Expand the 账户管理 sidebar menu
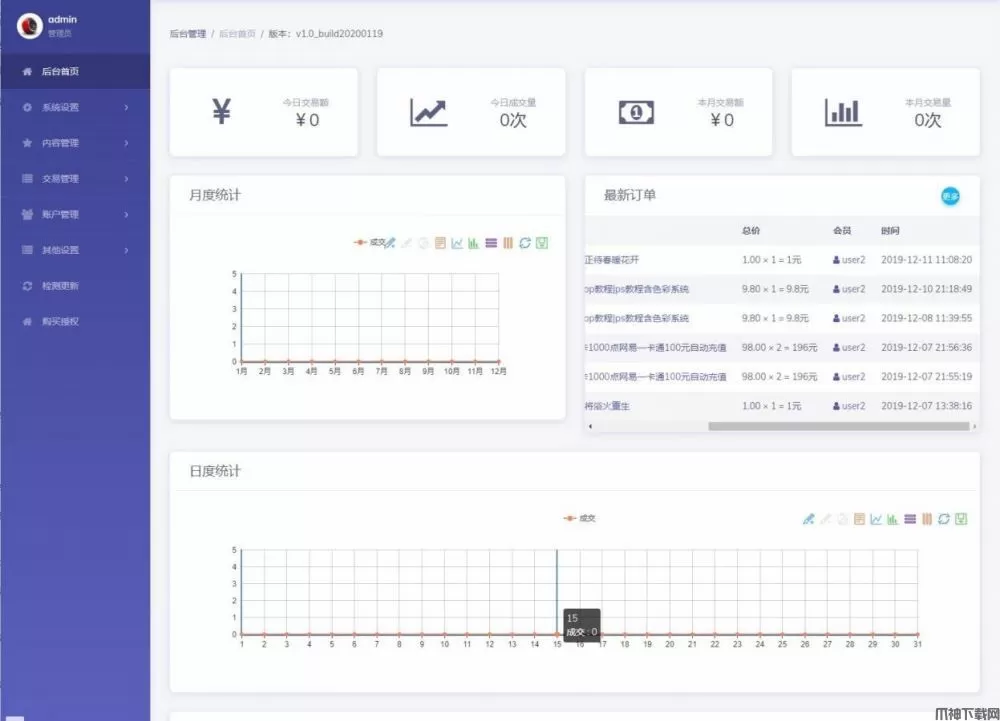The width and height of the screenshot is (1000, 721). 75,214
